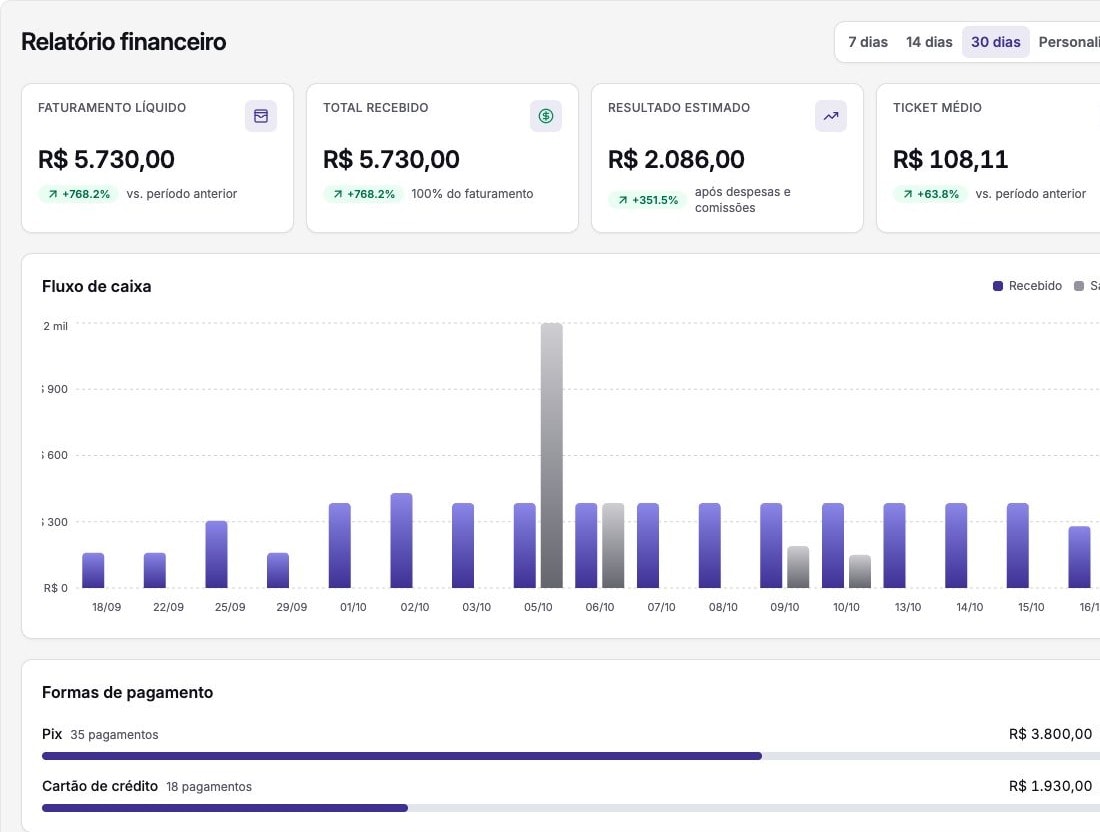Screen dimensions: 1100x832
Task: Click the Relatório financeiro page title
Action: click(x=123, y=42)
